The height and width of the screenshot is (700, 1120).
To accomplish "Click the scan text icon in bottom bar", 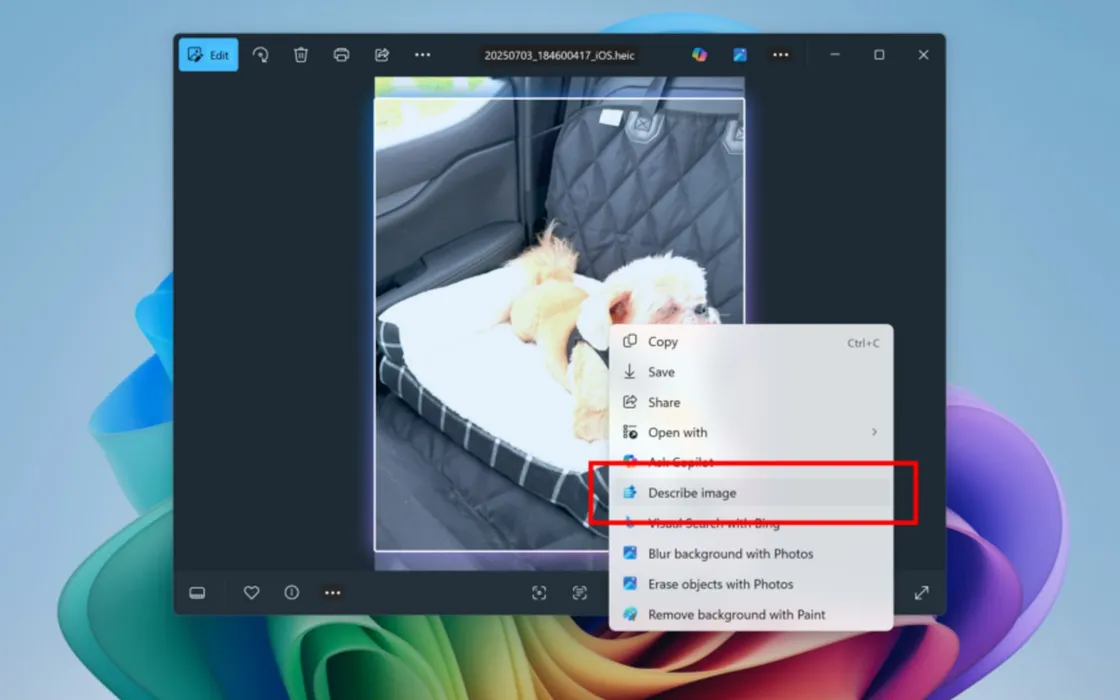I will click(579, 593).
